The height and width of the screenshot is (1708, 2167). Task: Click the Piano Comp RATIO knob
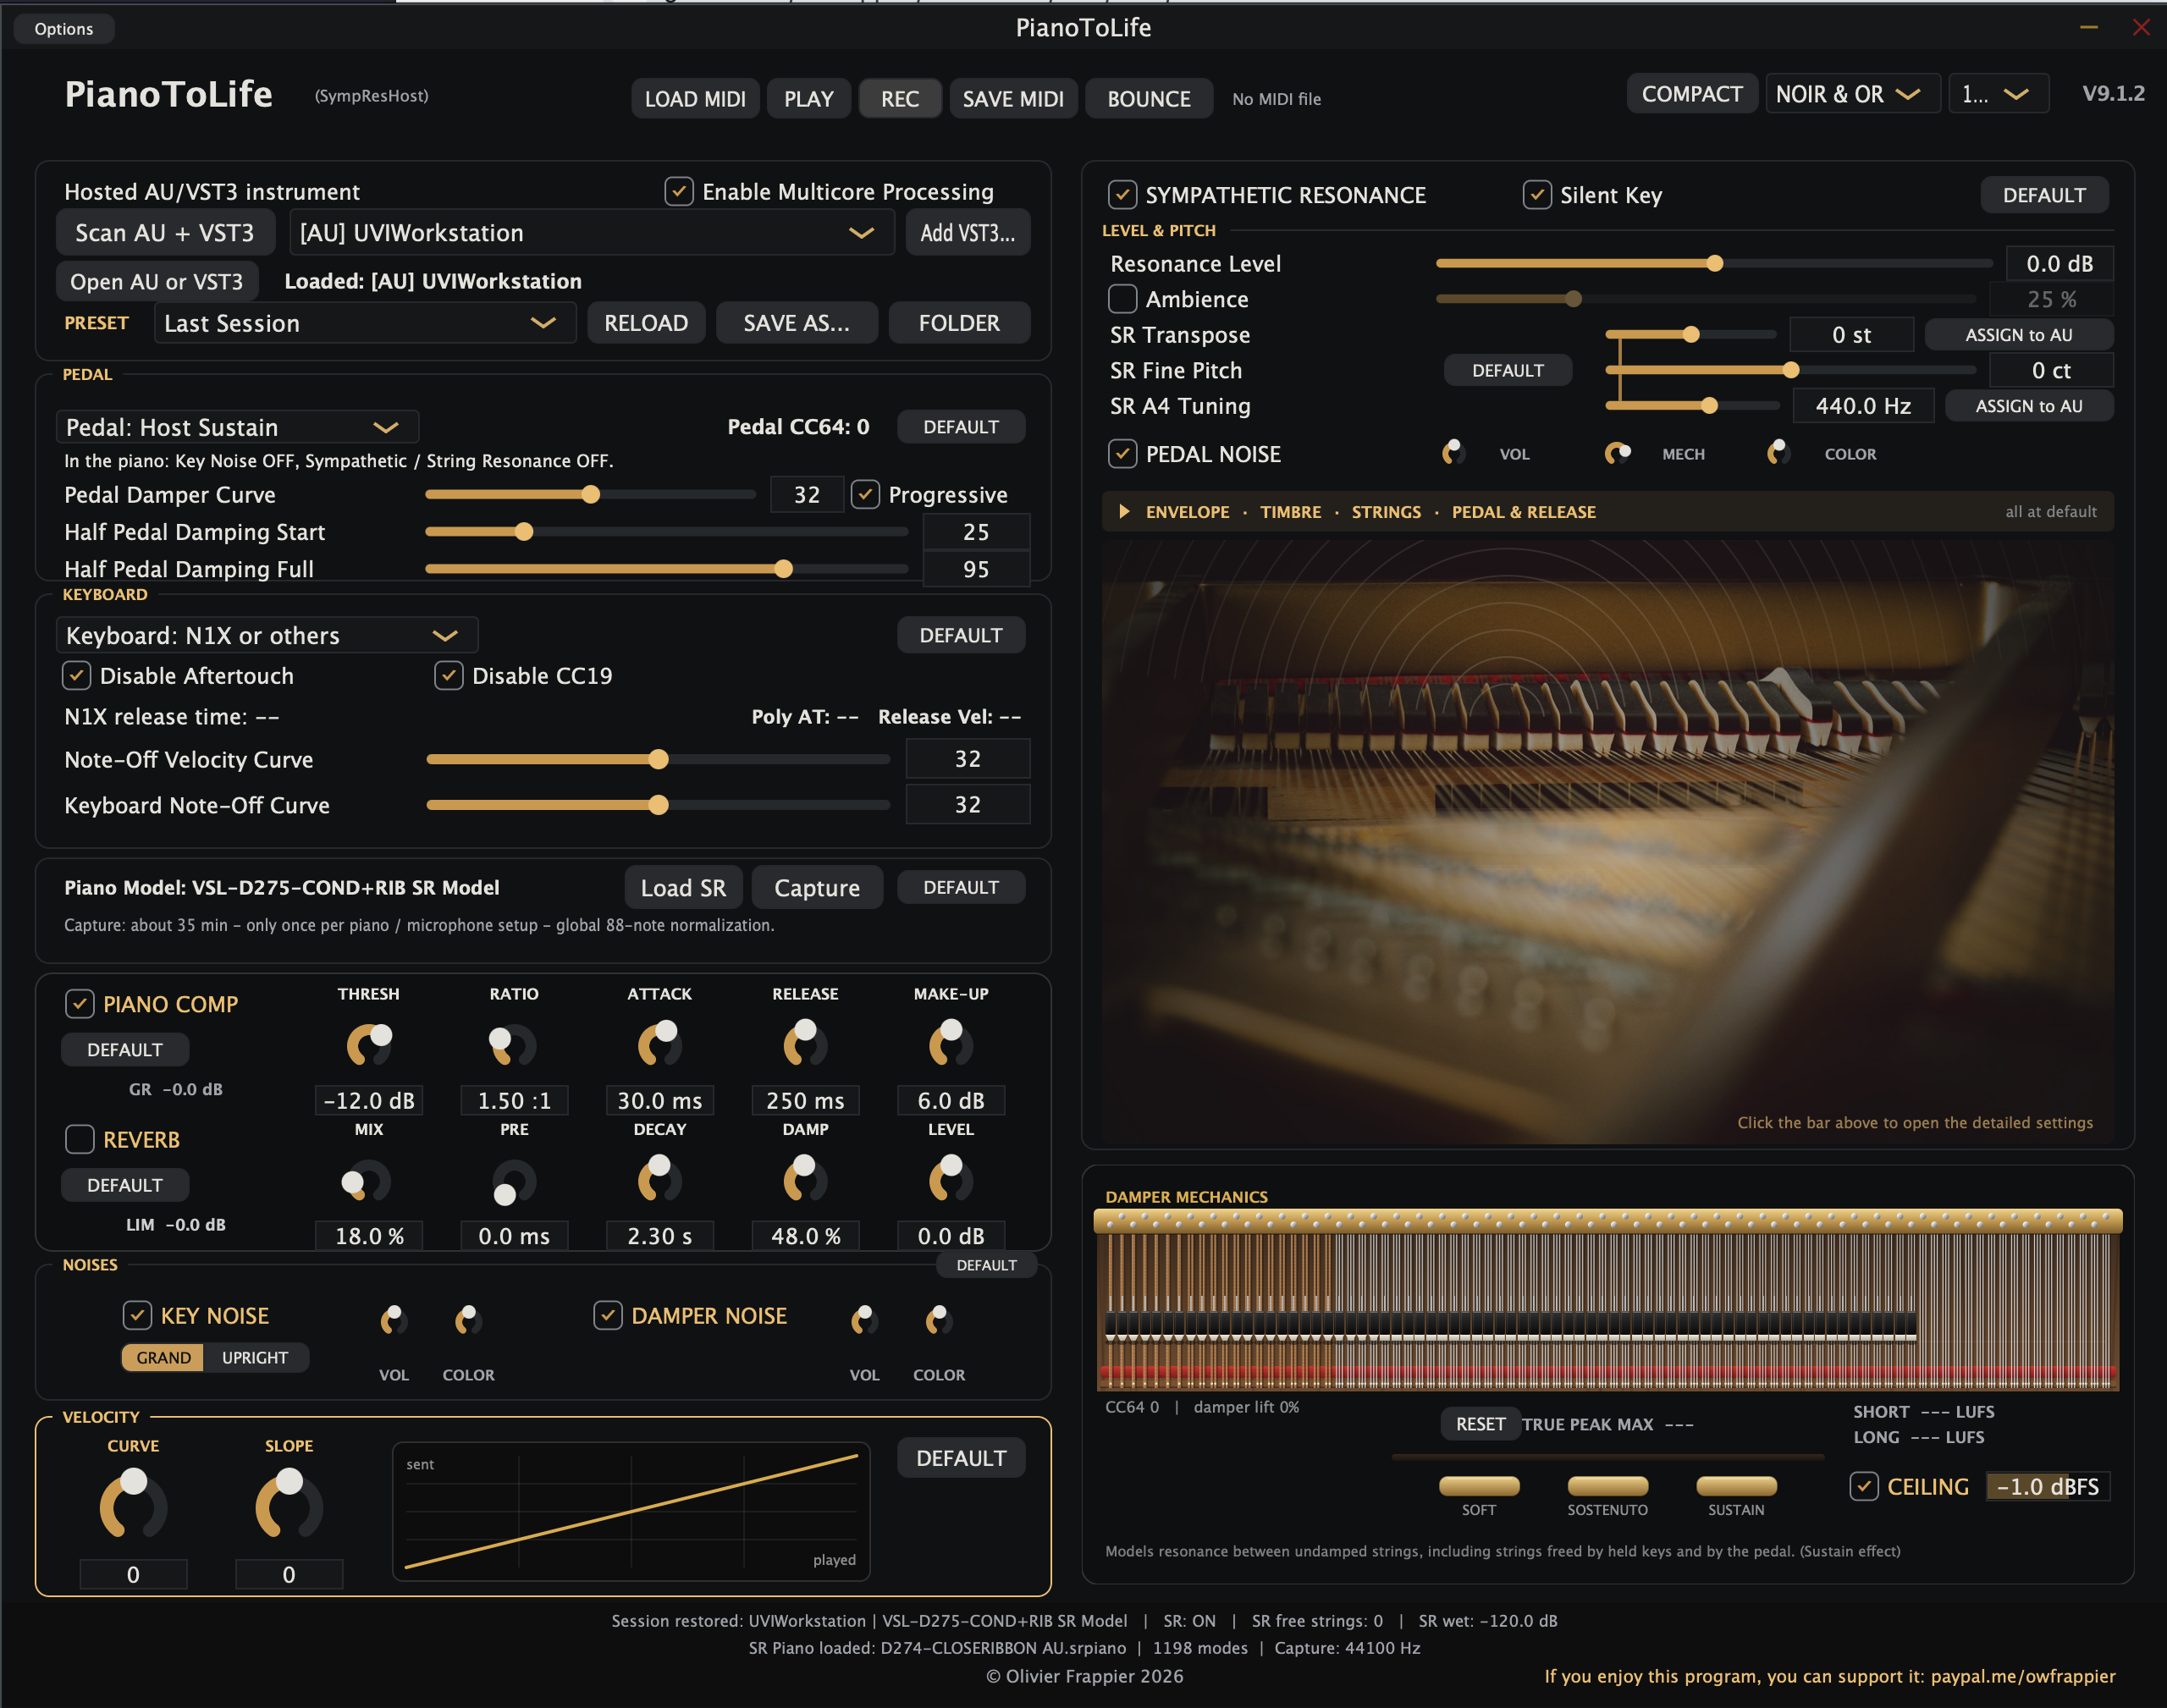(x=513, y=1045)
